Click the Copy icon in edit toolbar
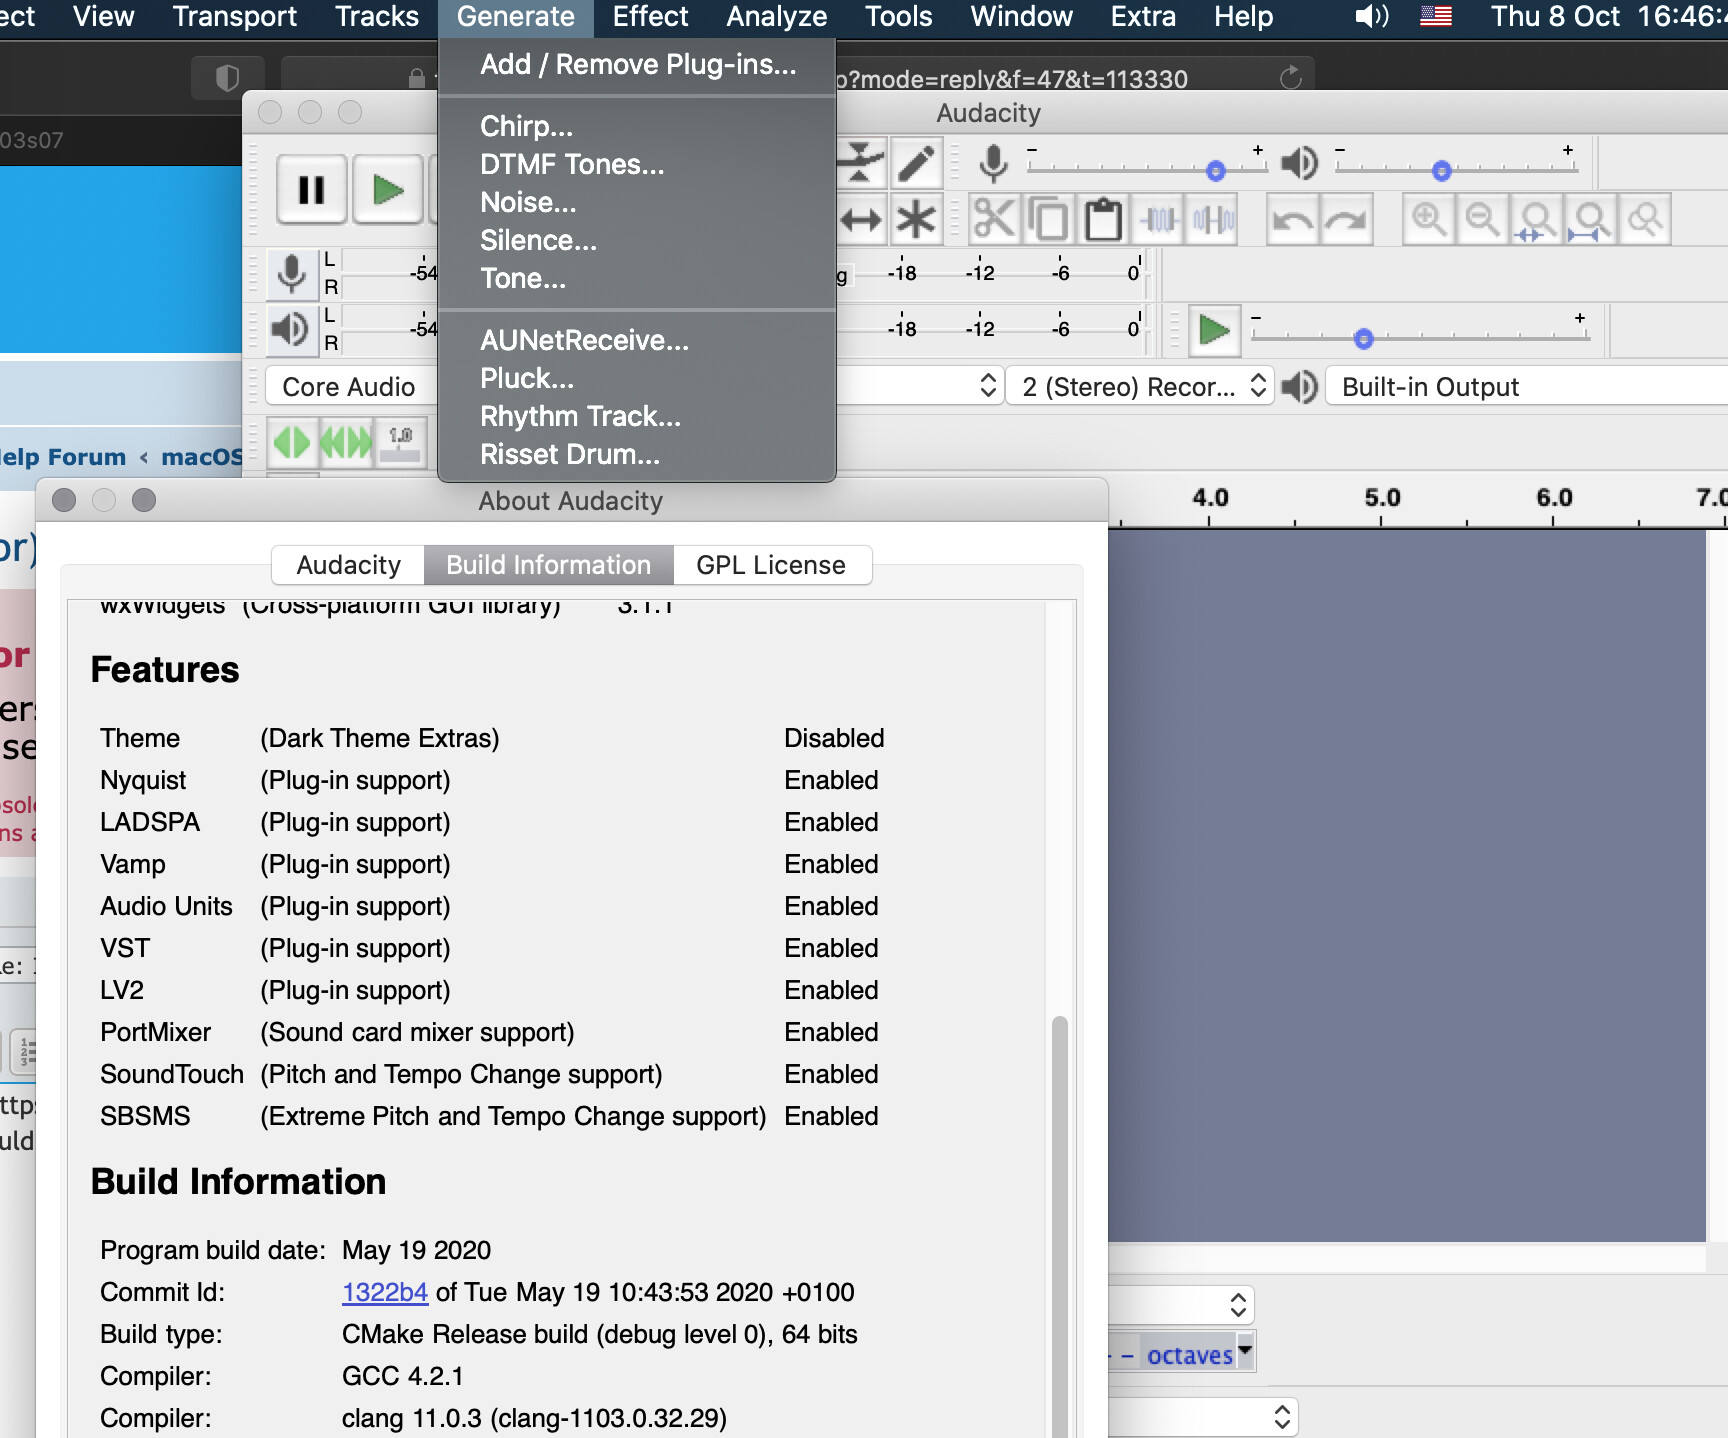1728x1438 pixels. (x=1049, y=219)
